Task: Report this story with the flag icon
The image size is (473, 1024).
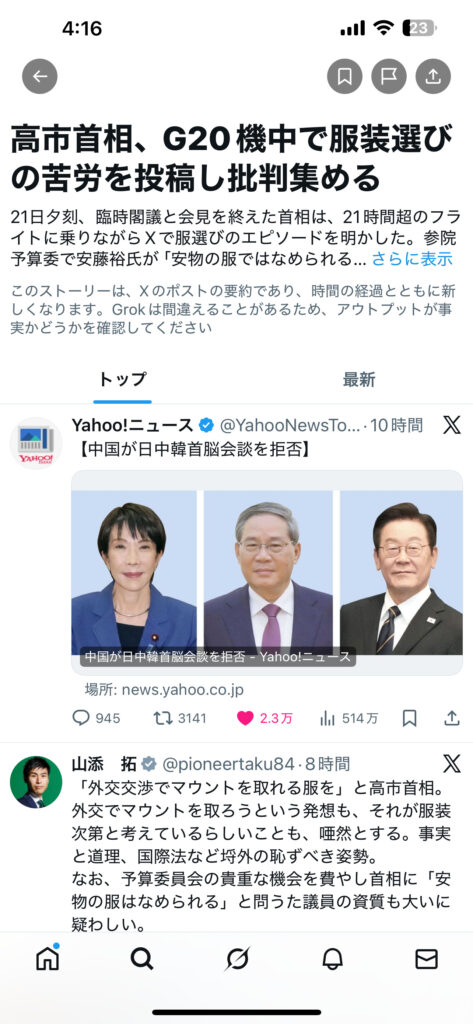Action: pyautogui.click(x=389, y=76)
